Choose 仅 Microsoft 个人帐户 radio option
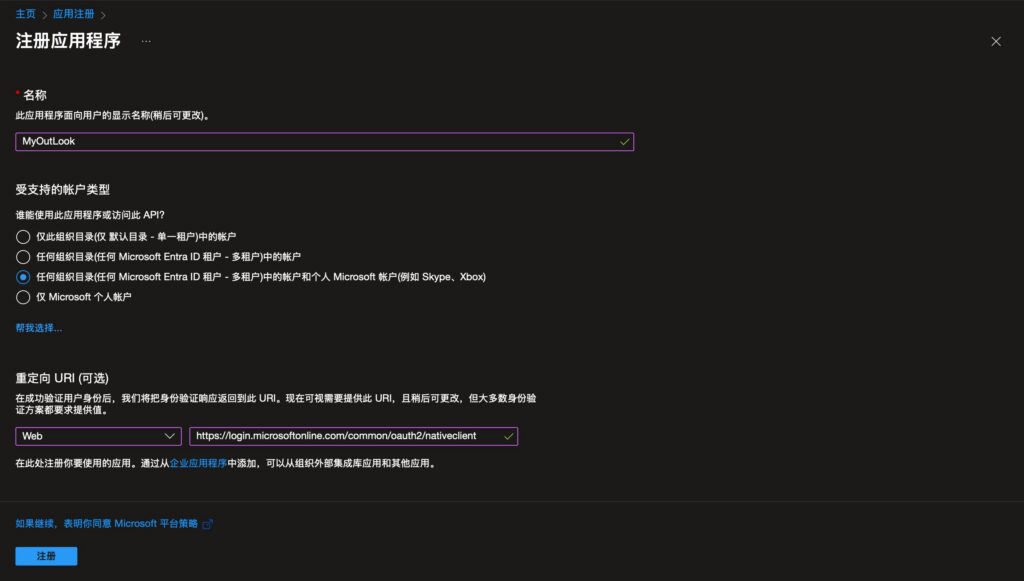Screen dimensions: 1024x581 click(x=23, y=297)
